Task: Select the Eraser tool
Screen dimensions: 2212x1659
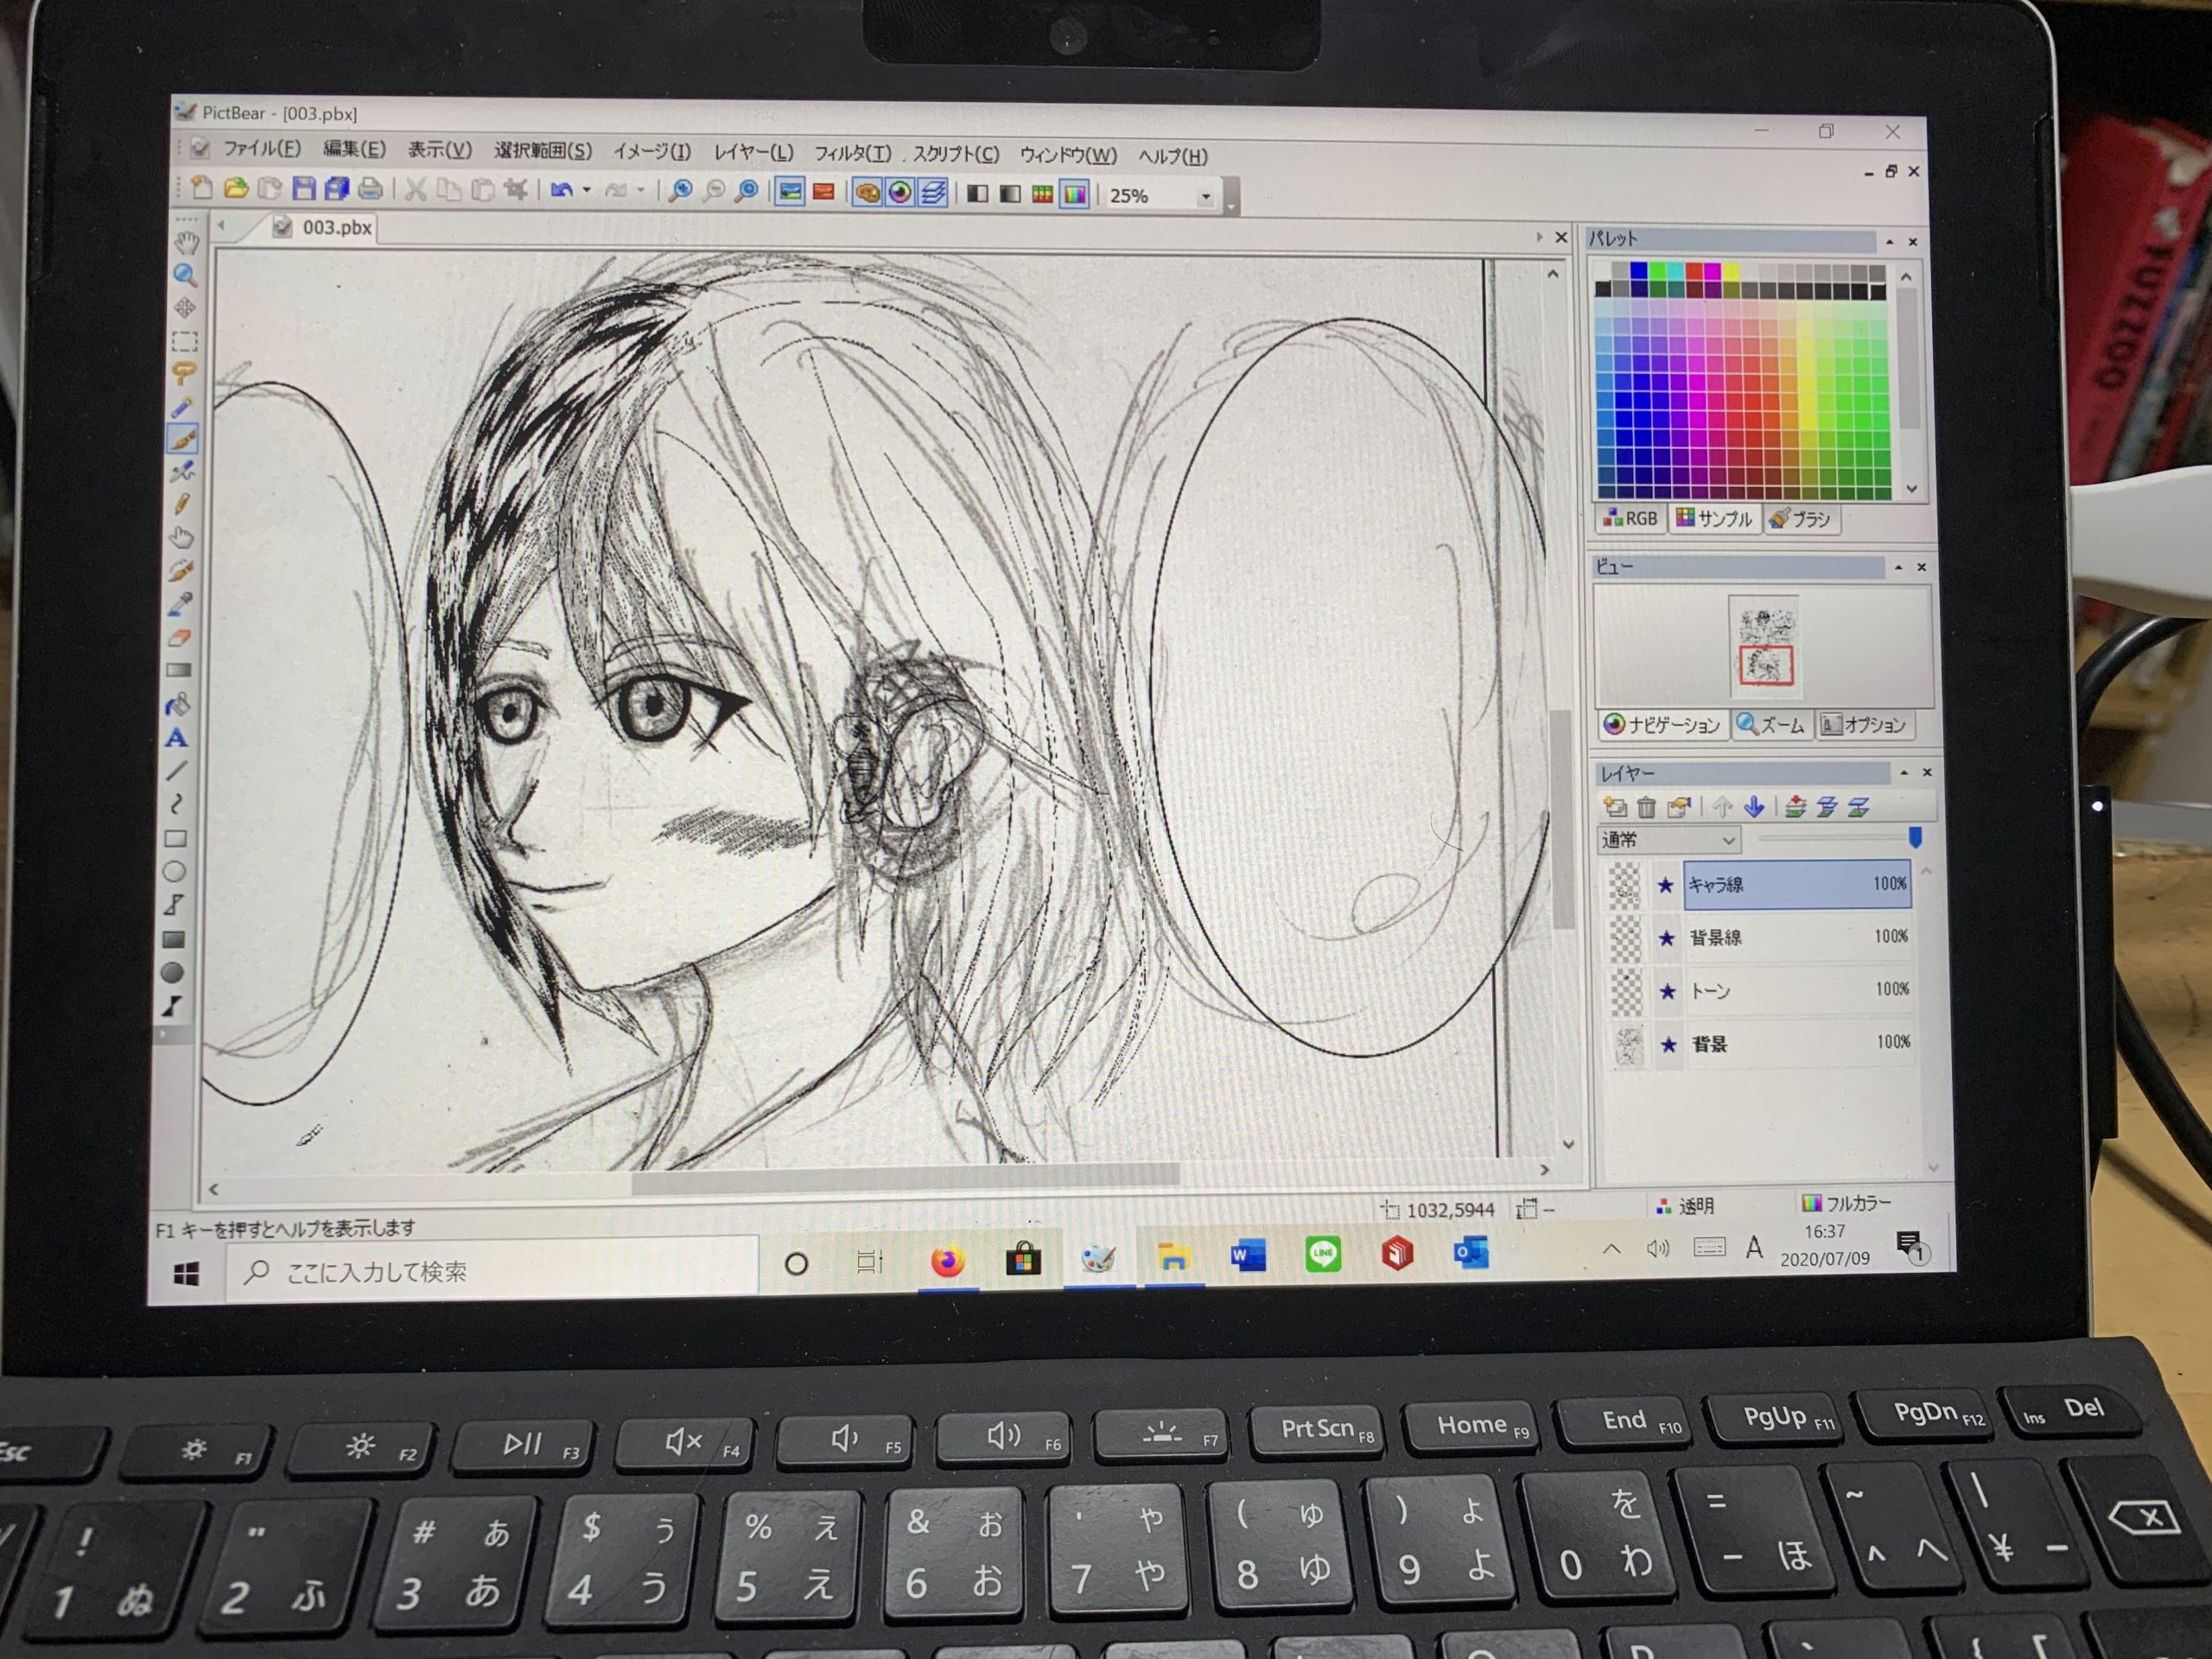Action: (x=180, y=637)
